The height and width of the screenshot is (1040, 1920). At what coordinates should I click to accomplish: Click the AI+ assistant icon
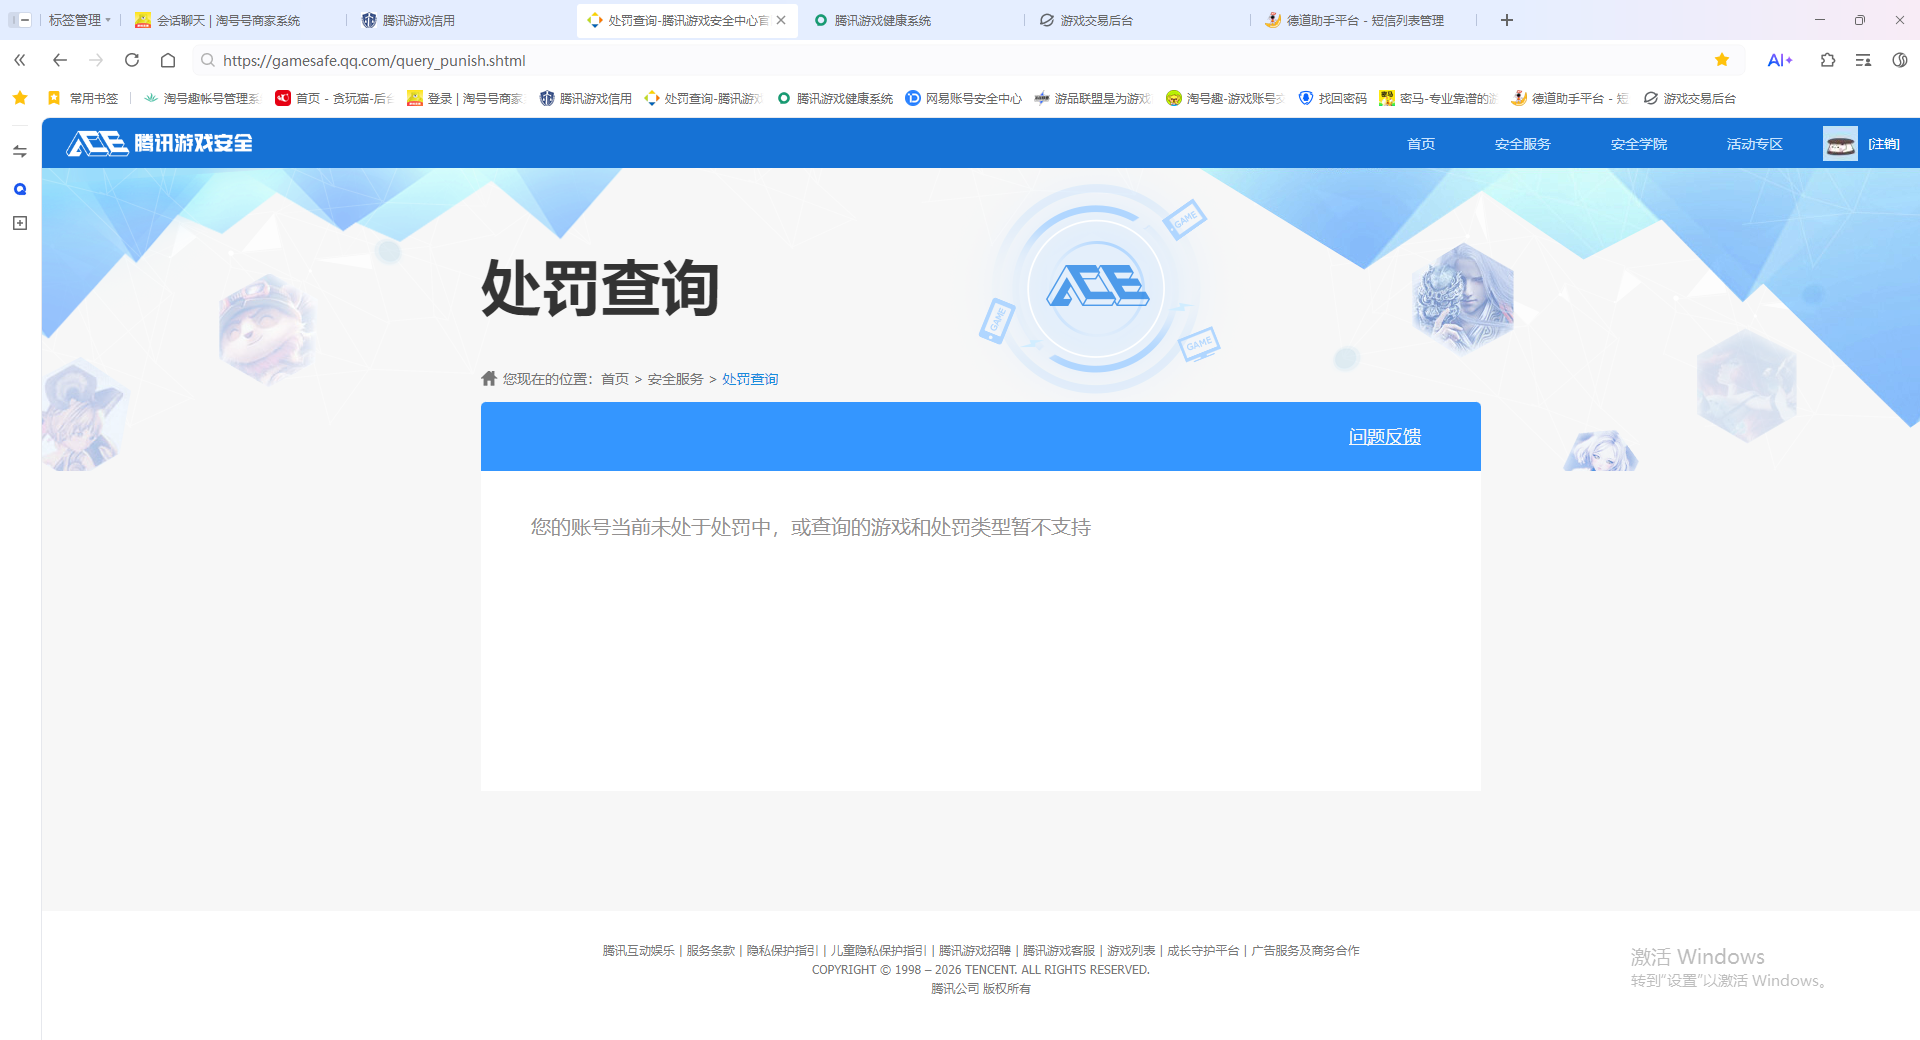tap(1780, 60)
